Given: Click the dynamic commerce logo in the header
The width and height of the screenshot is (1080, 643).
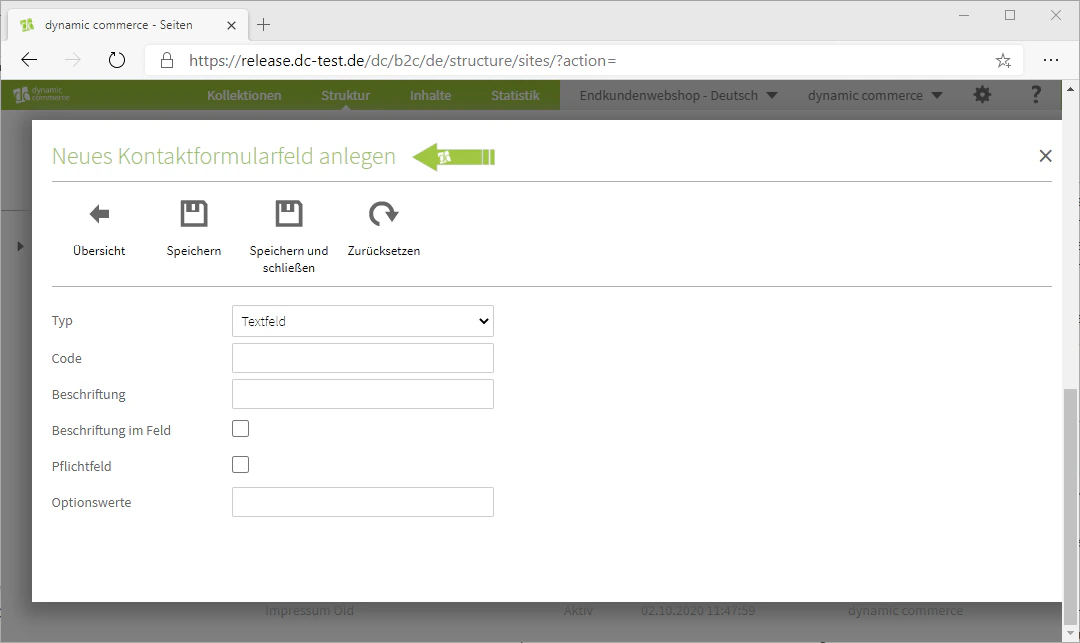Looking at the screenshot, I should click(41, 94).
